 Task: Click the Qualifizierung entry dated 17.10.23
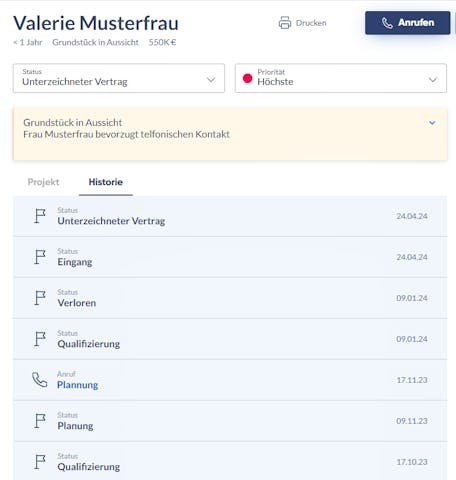89,467
